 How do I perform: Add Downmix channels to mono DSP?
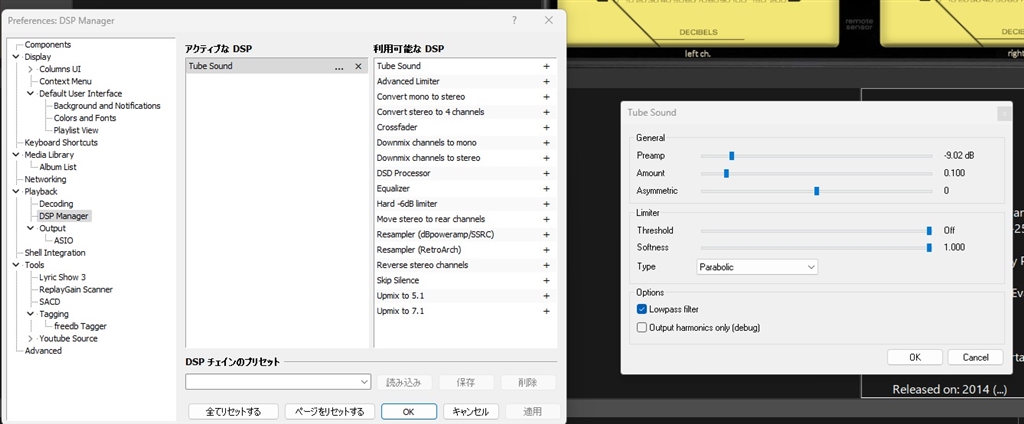click(x=546, y=143)
